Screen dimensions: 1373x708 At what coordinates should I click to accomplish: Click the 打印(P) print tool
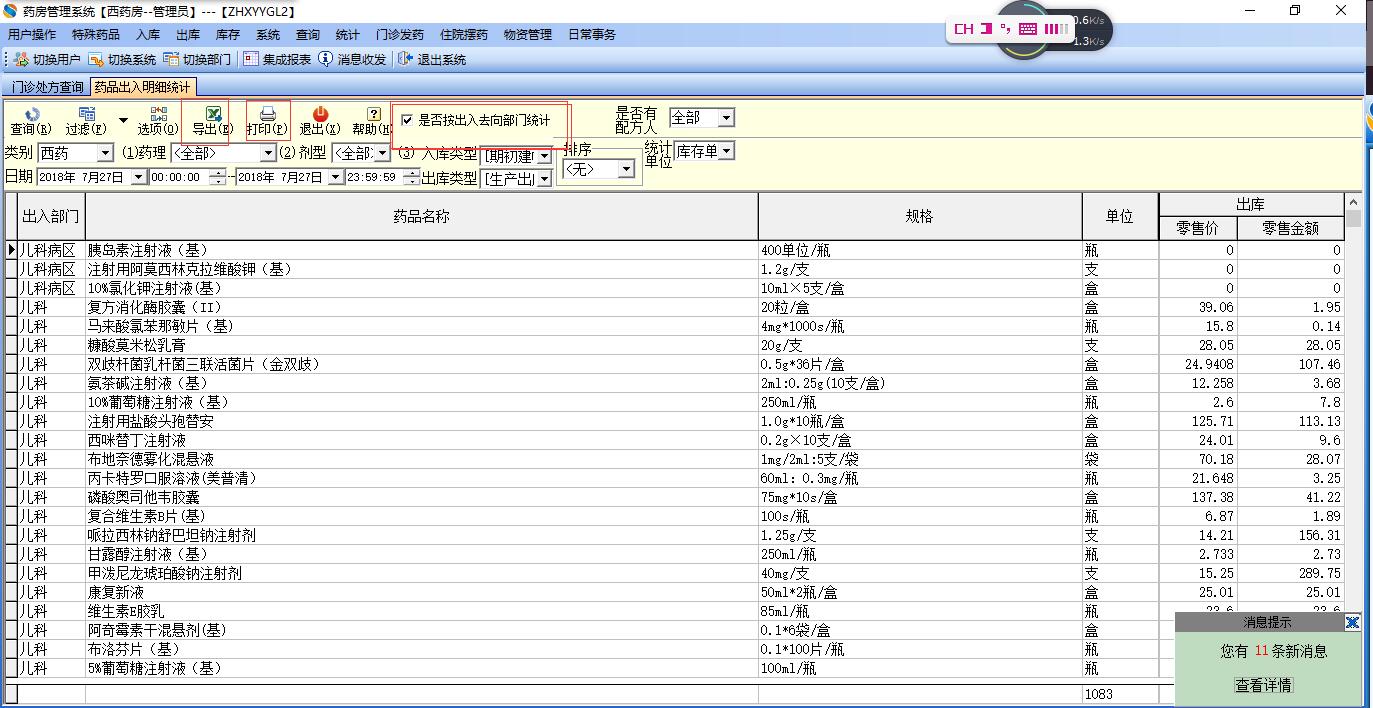[x=267, y=121]
